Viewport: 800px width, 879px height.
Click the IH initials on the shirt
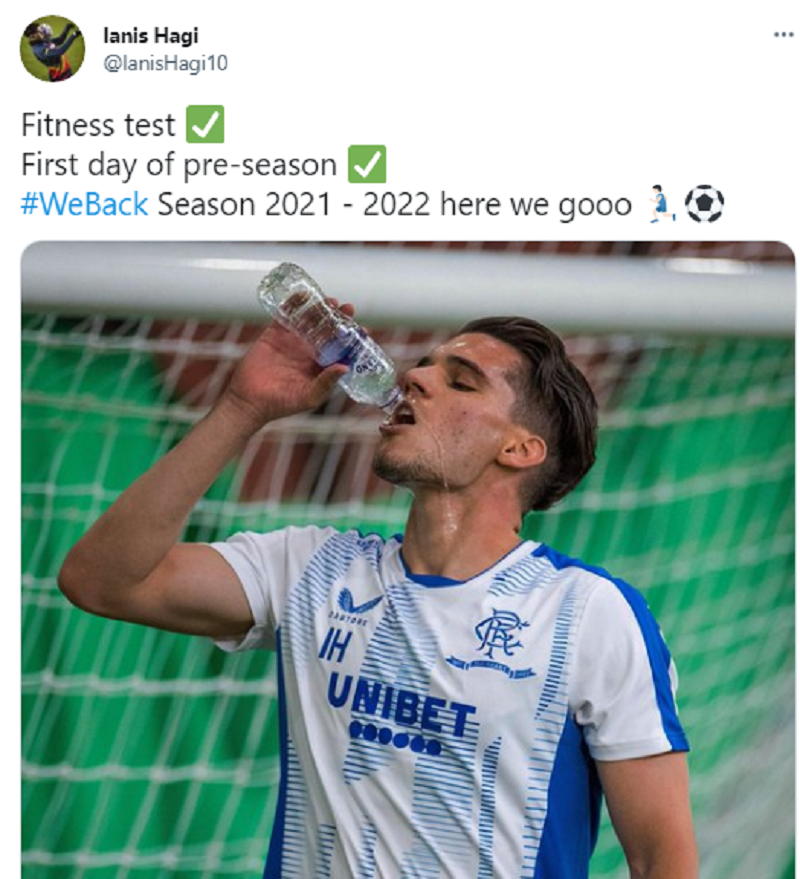point(338,642)
